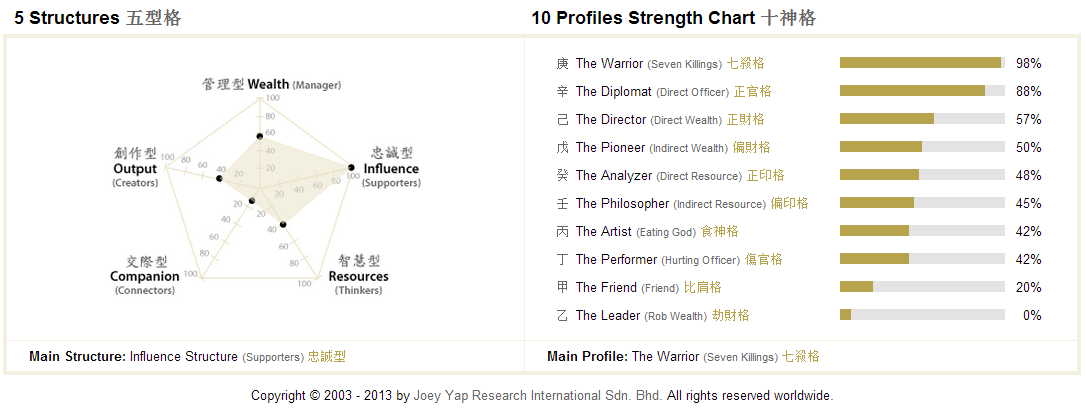This screenshot has width=1085, height=415.
Task: Open Joey Yap Research International link
Action: pyautogui.click(x=538, y=396)
